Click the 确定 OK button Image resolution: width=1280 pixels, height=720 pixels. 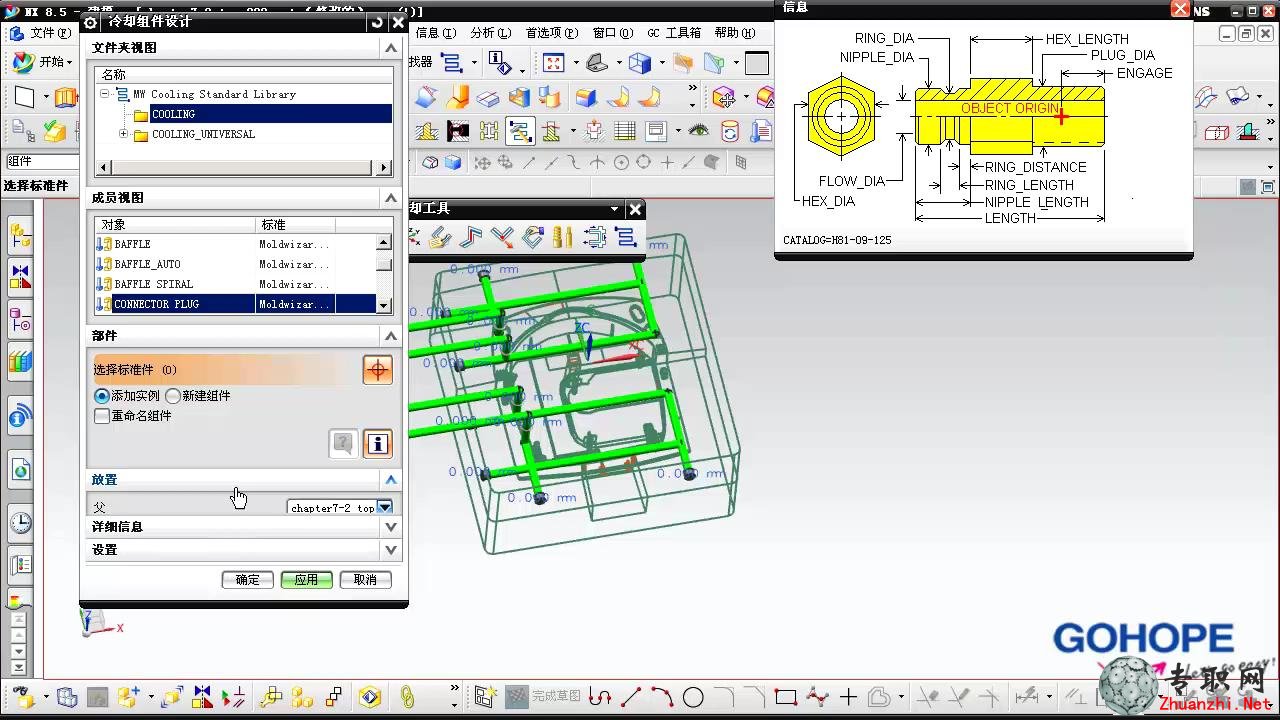247,580
